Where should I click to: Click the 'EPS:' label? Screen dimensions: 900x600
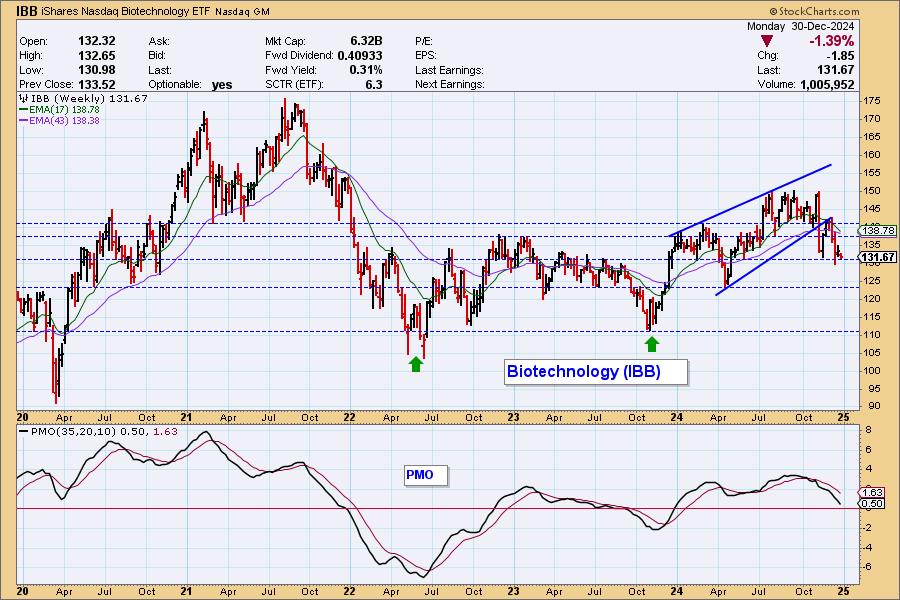[426, 56]
